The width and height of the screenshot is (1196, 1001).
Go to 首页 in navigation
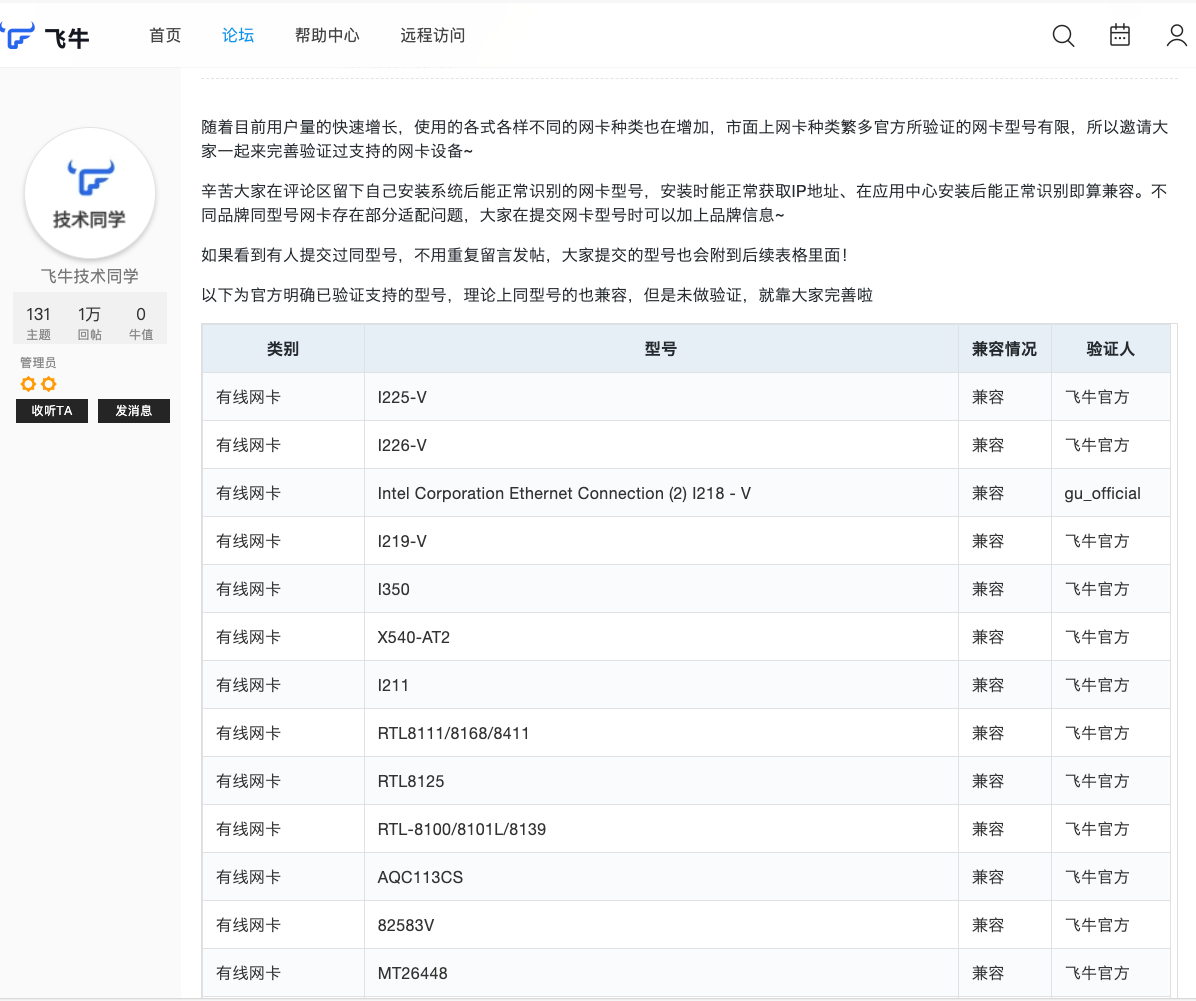[x=165, y=35]
